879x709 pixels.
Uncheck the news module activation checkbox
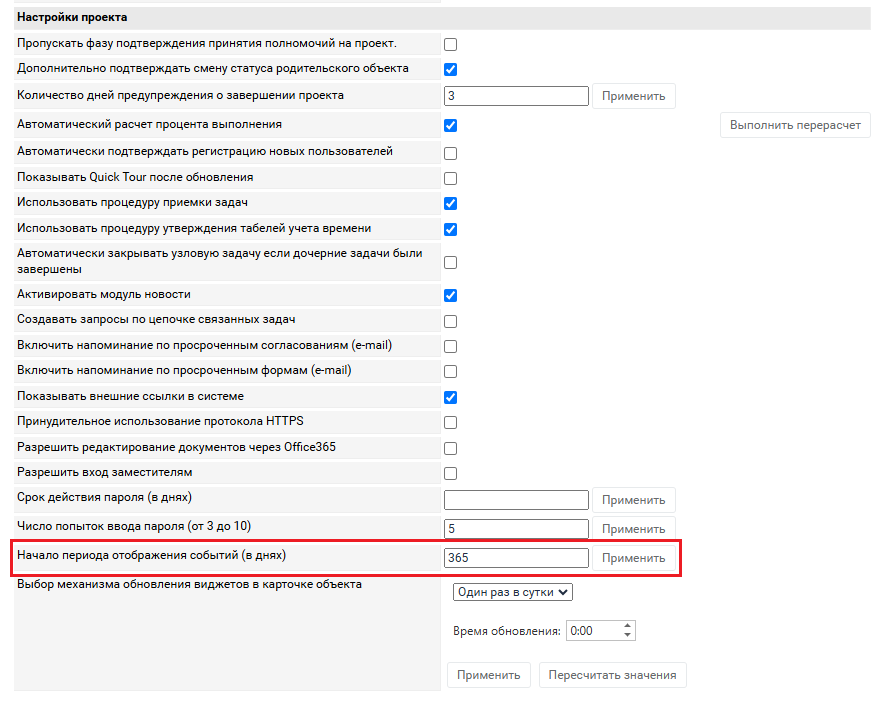[450, 296]
